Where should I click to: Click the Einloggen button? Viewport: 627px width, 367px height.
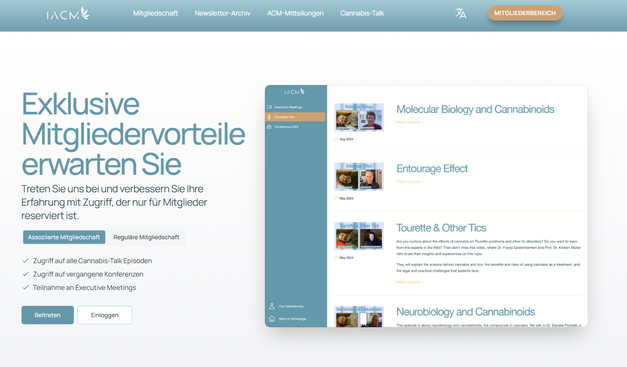point(104,315)
